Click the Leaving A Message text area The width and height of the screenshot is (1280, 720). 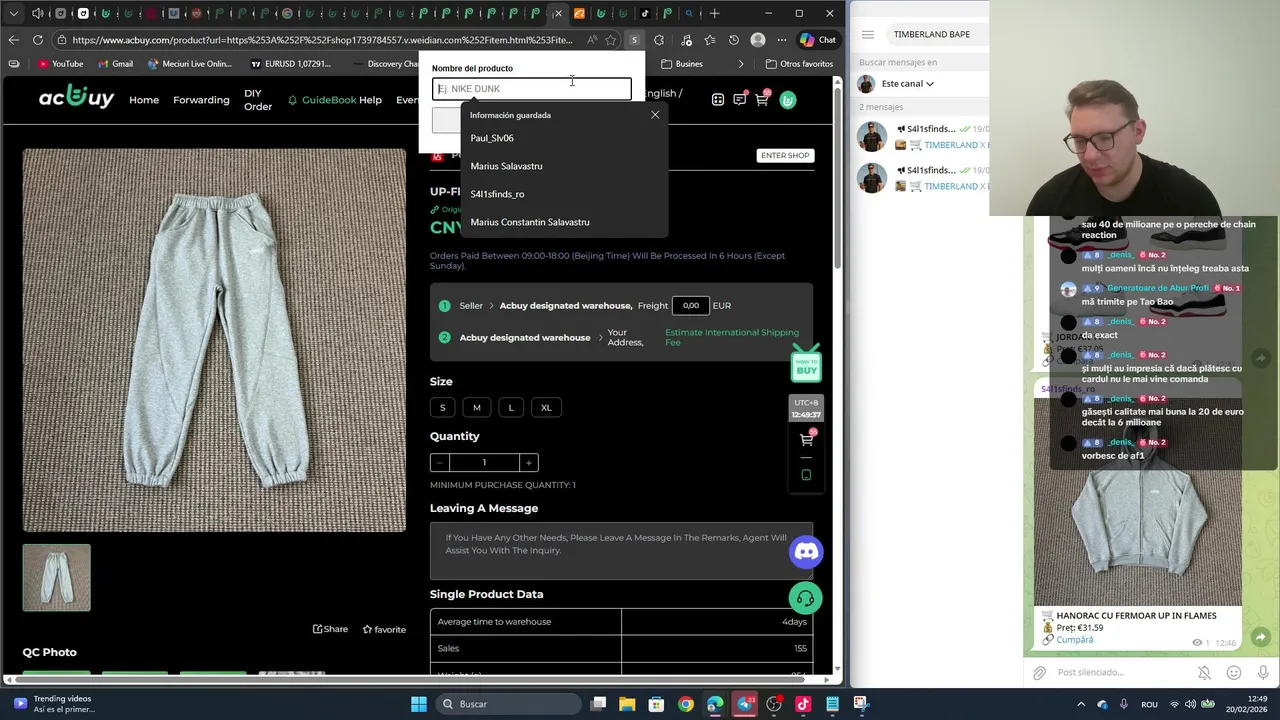point(621,551)
